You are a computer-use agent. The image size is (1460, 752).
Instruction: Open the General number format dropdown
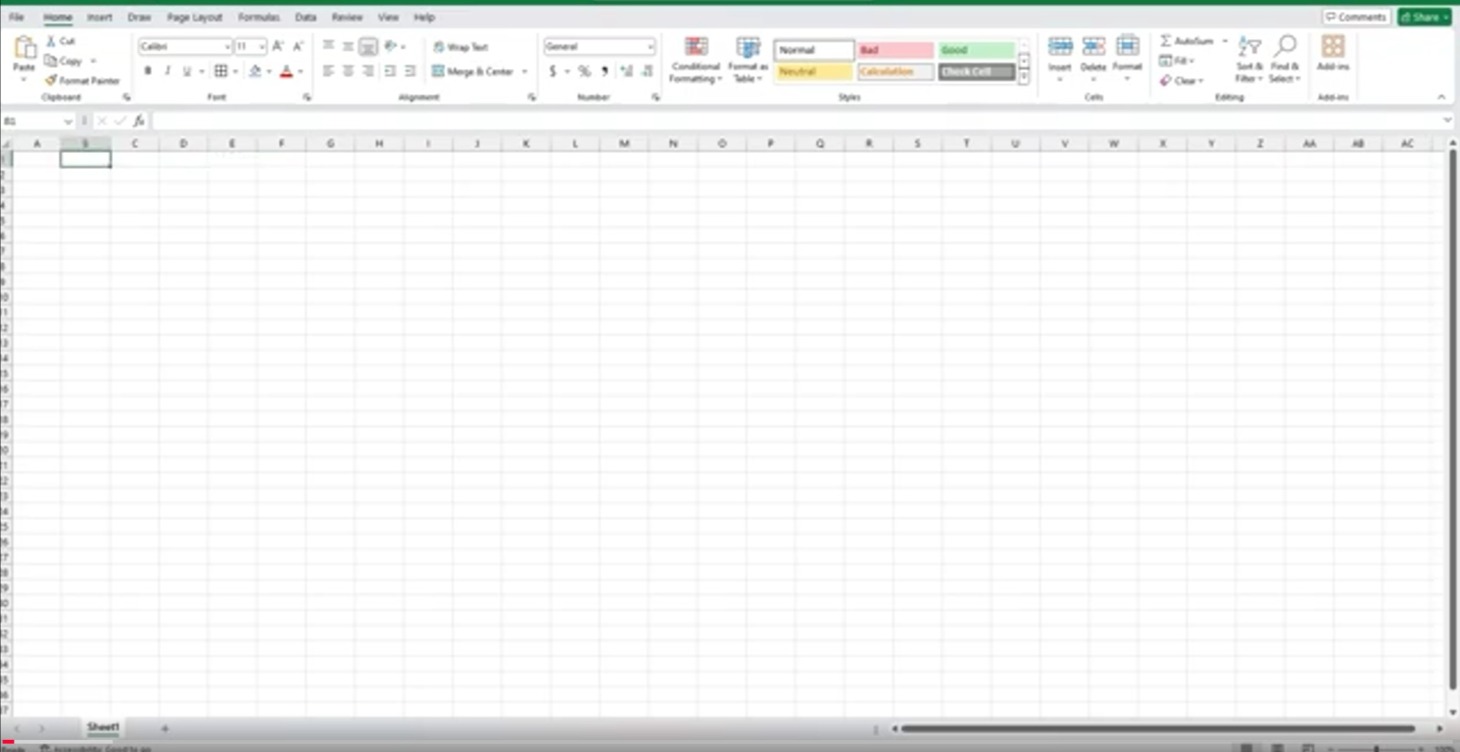click(650, 47)
